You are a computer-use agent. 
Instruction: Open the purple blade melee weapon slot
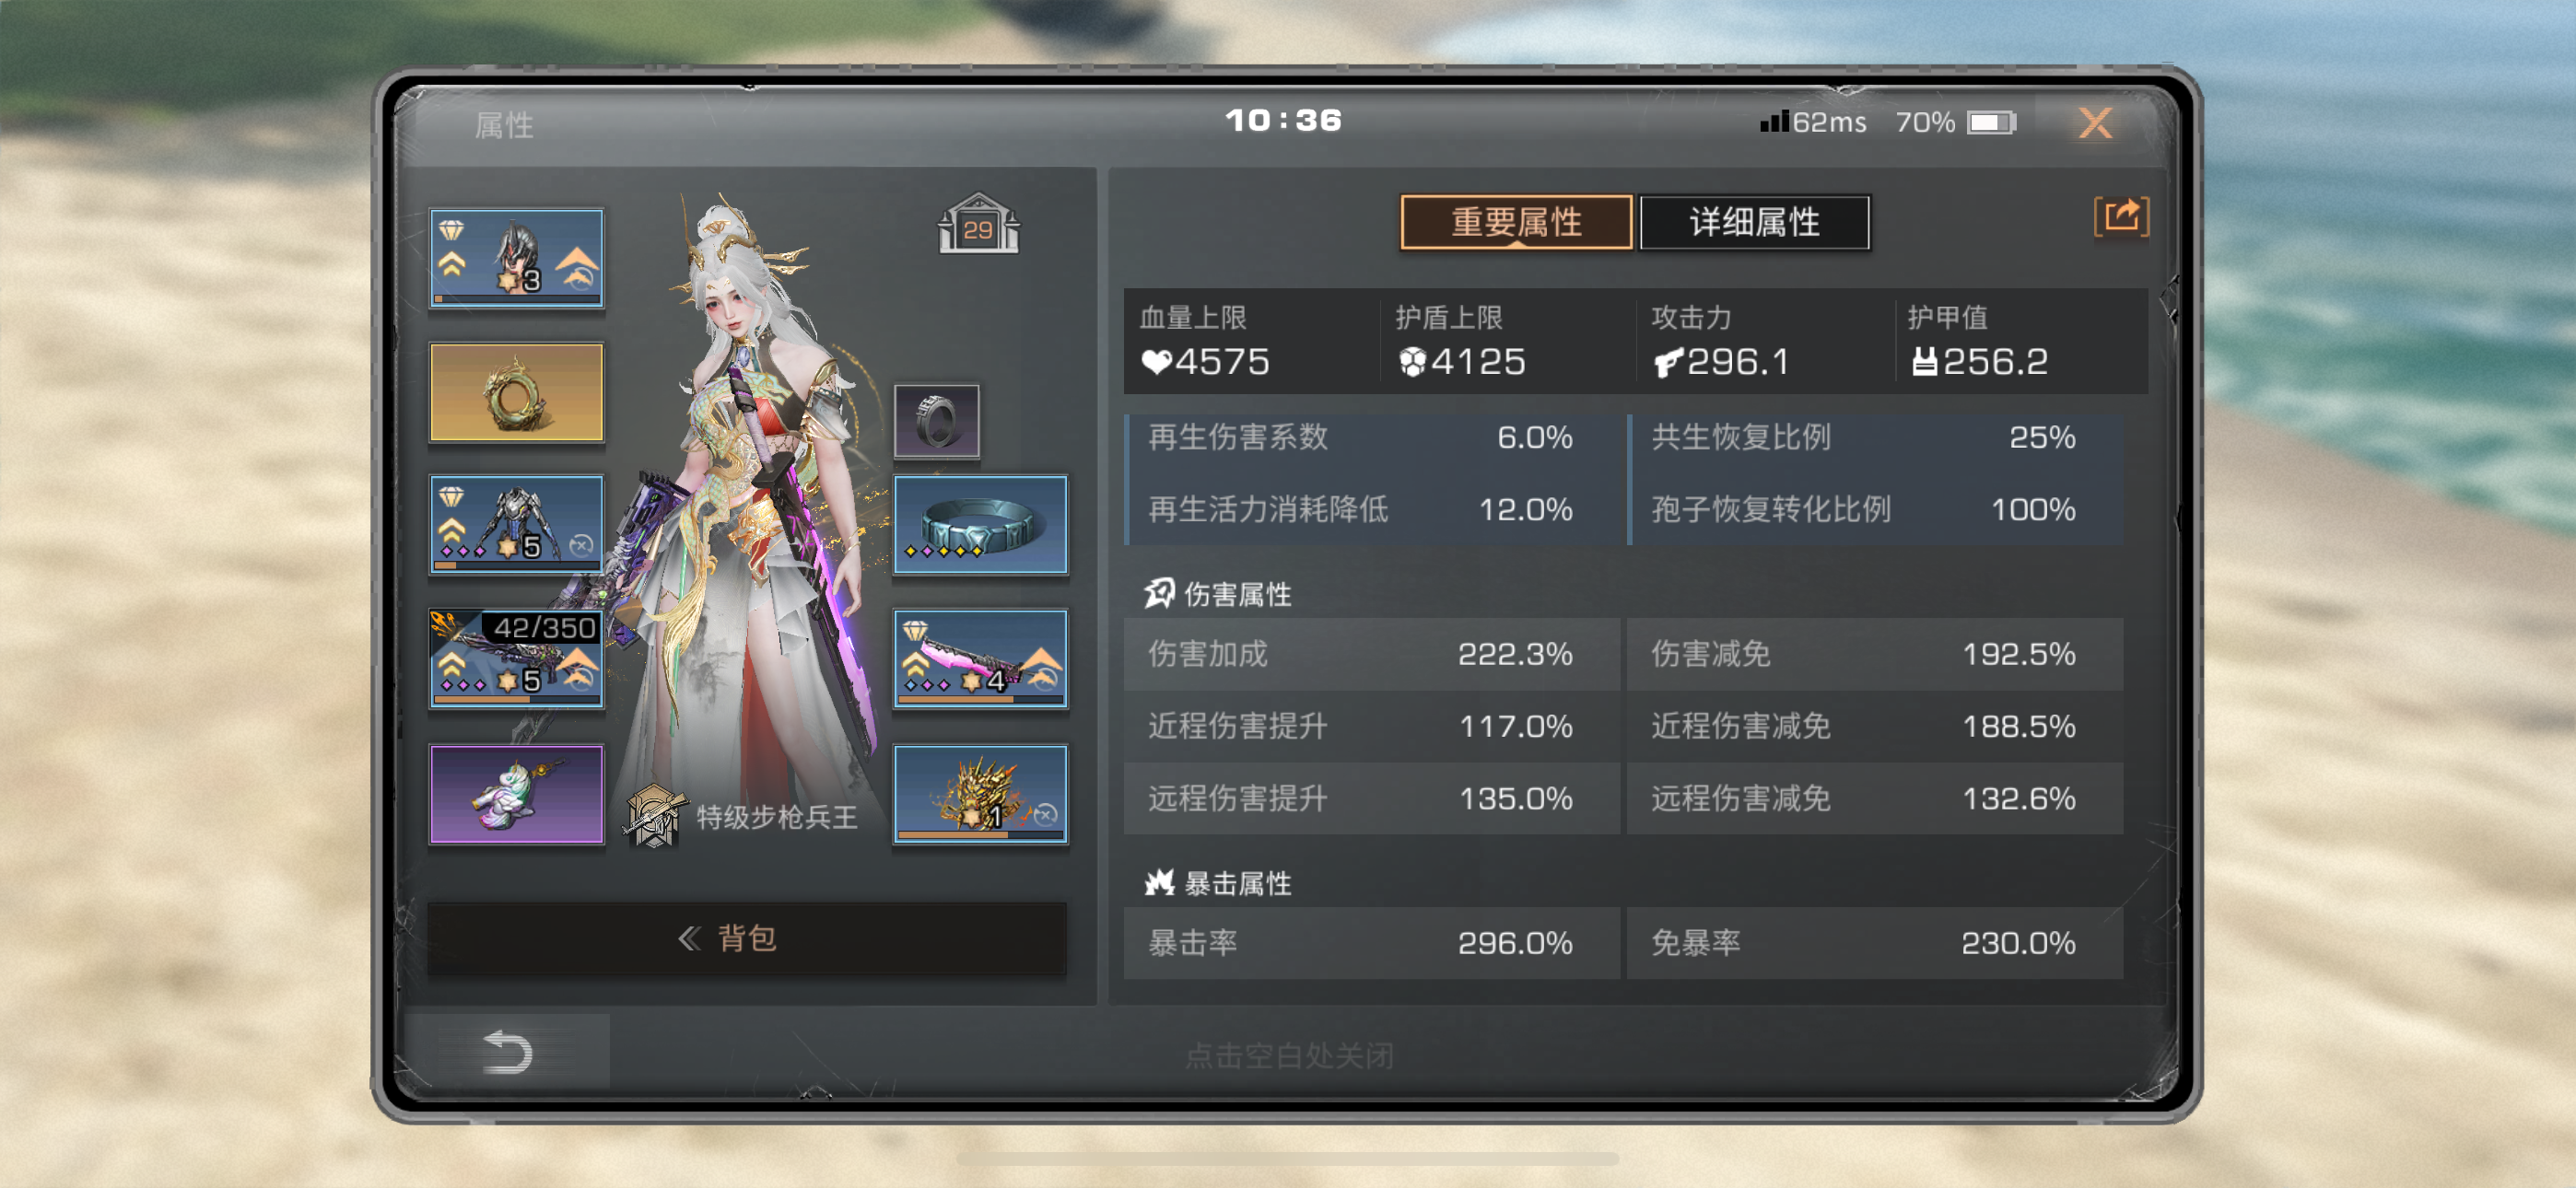(980, 658)
